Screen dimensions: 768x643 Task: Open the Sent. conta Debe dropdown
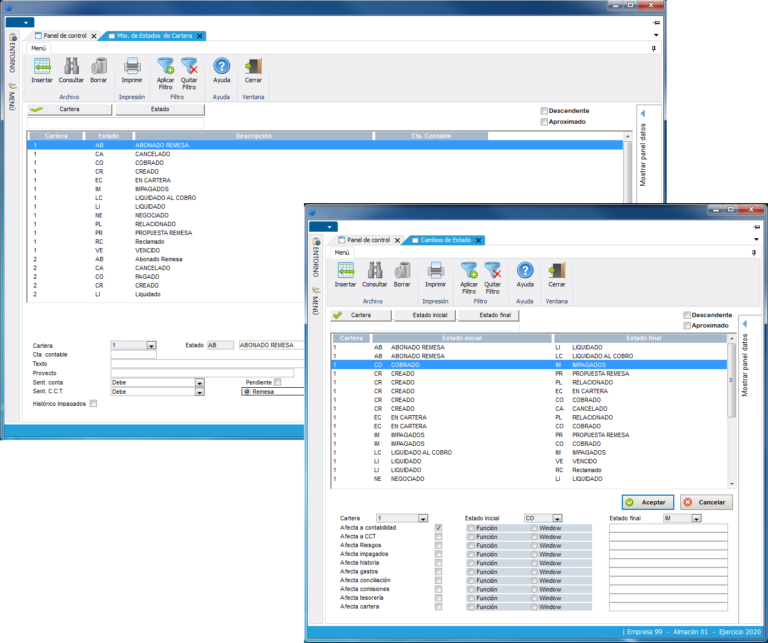[199, 382]
